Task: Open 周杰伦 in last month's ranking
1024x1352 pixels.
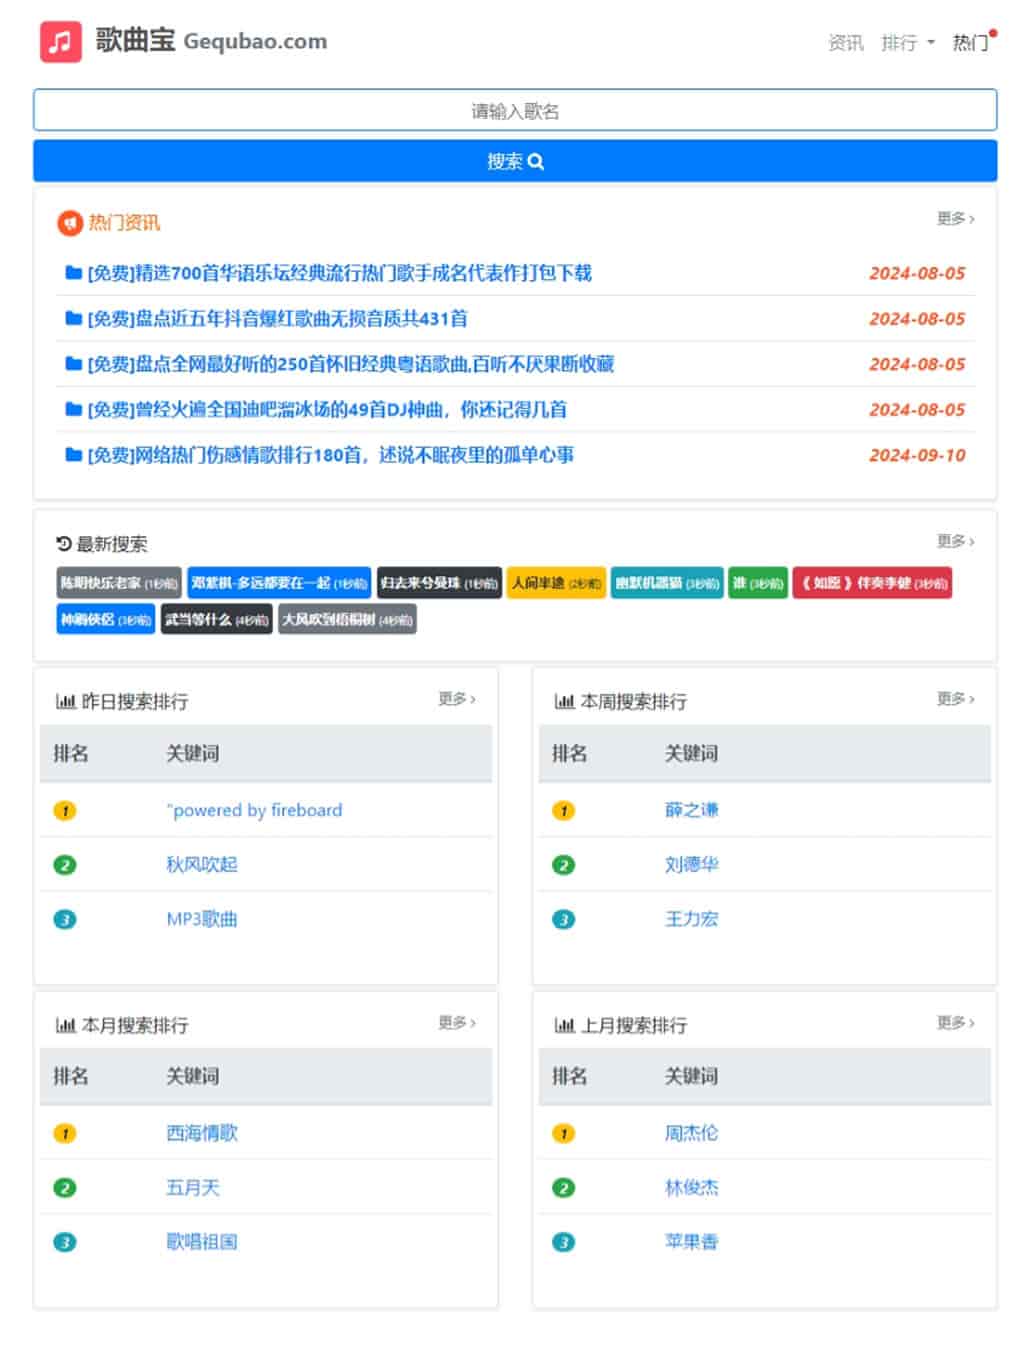Action: coord(691,1134)
